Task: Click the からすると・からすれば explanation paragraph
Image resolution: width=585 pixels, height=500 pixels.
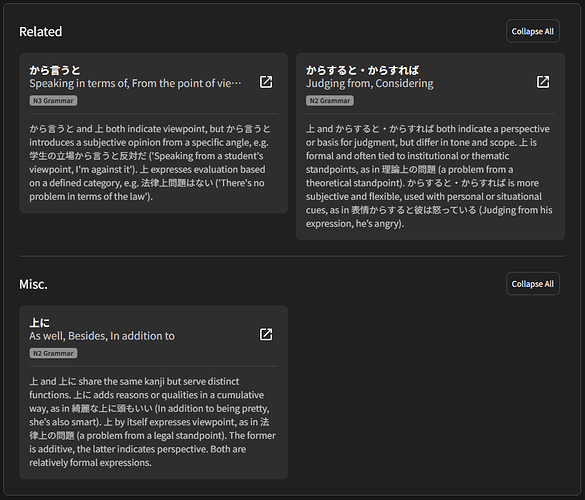Action: coord(429,176)
